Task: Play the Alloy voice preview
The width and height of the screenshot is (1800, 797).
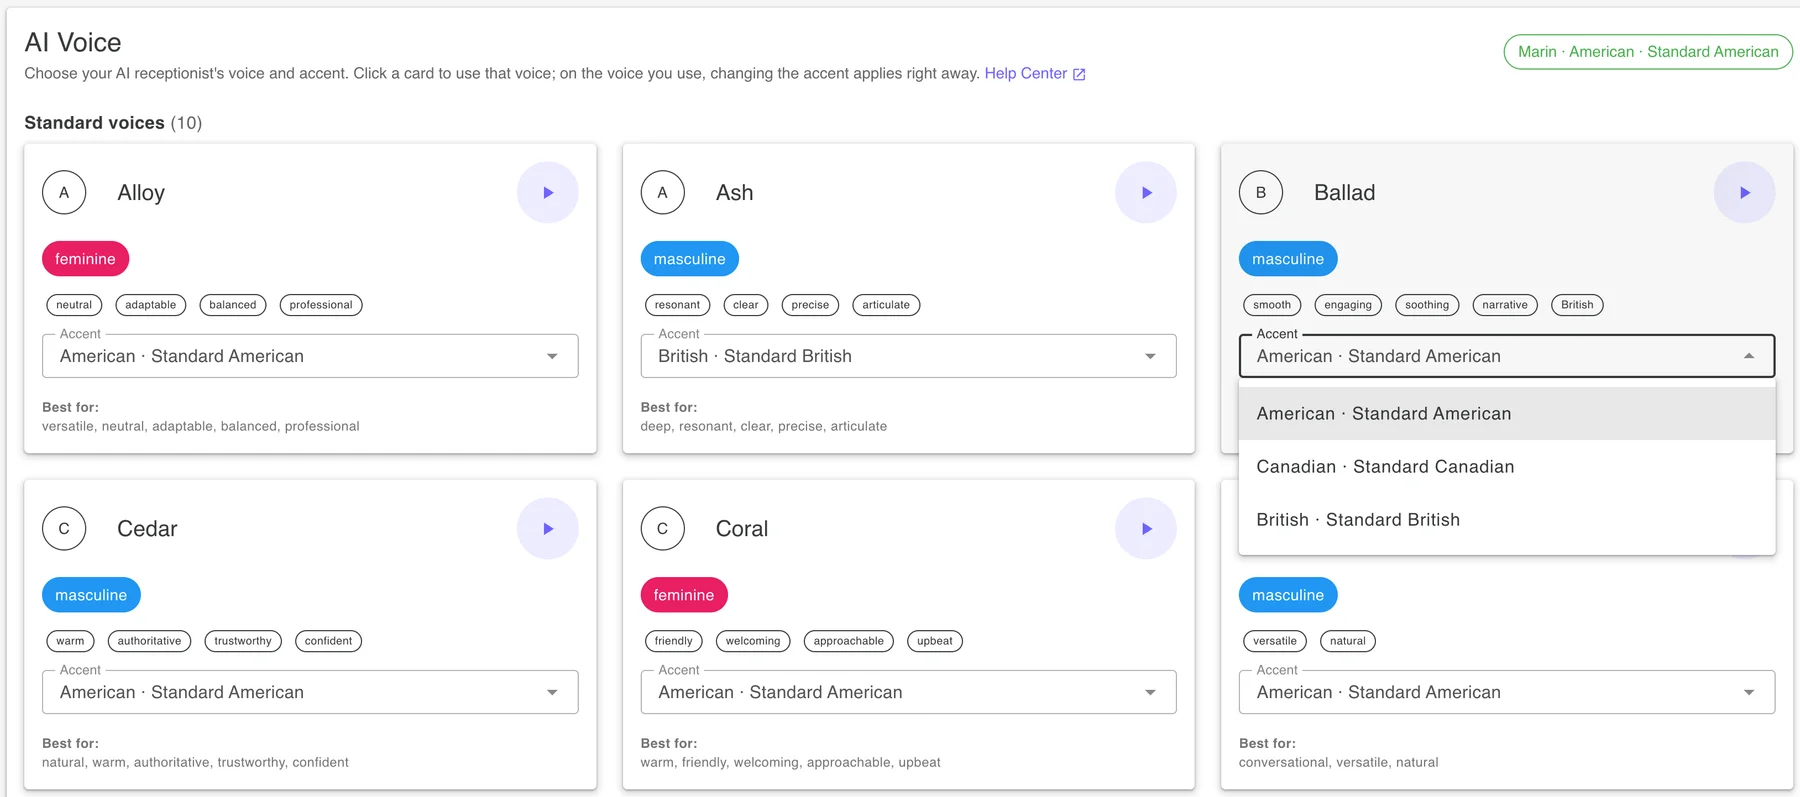Action: coord(548,192)
